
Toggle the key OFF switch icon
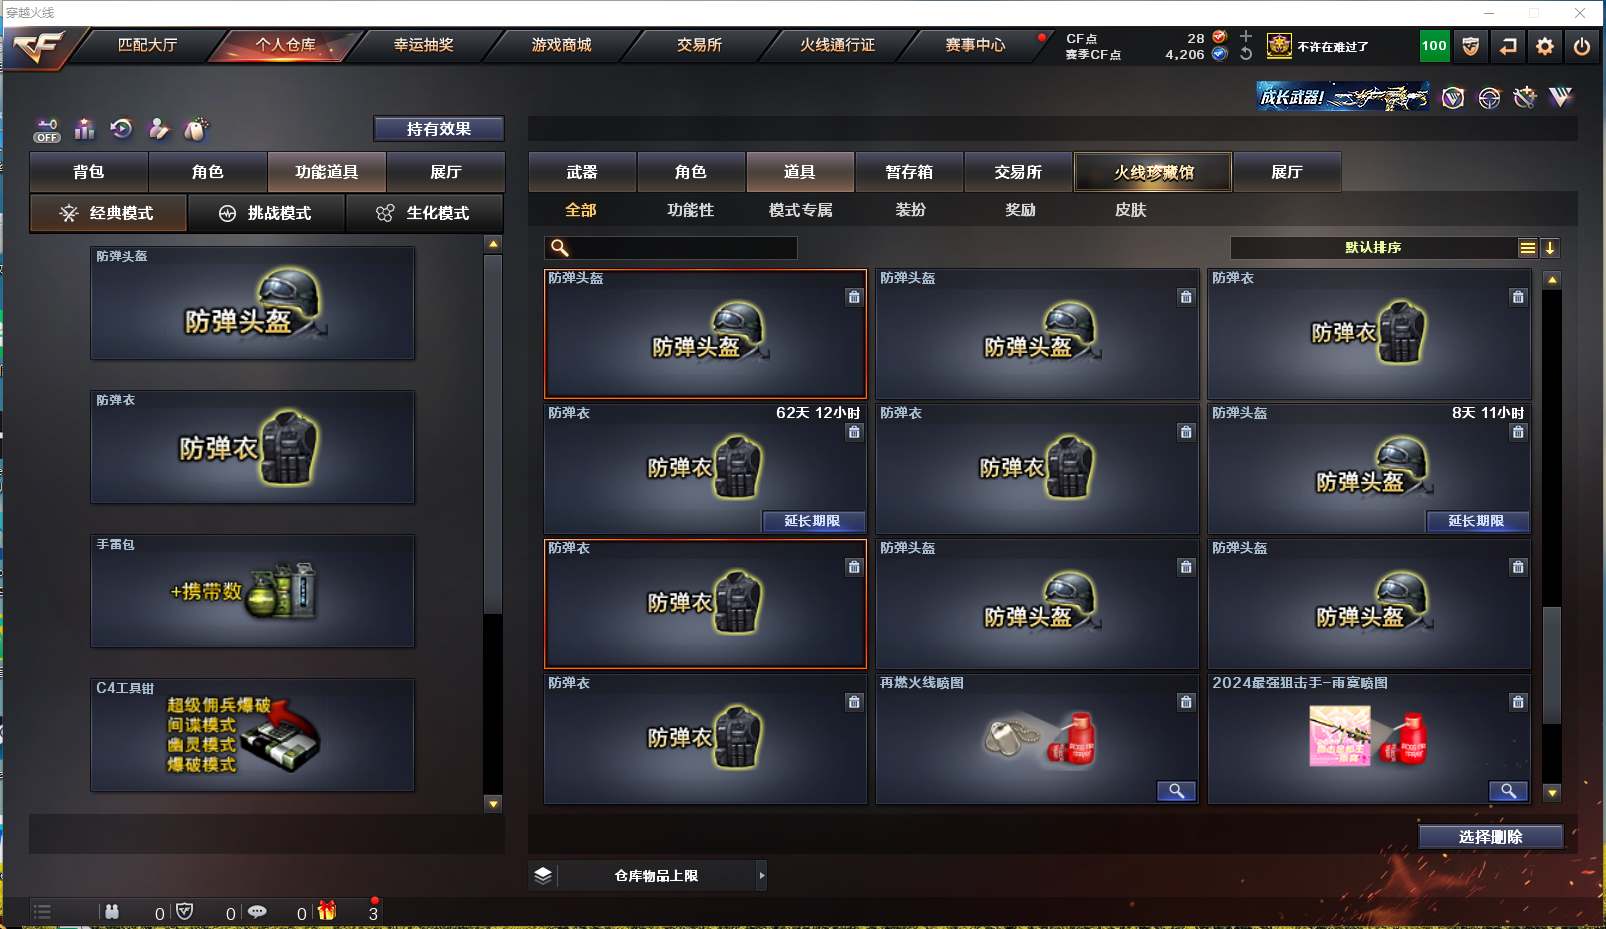pyautogui.click(x=47, y=130)
